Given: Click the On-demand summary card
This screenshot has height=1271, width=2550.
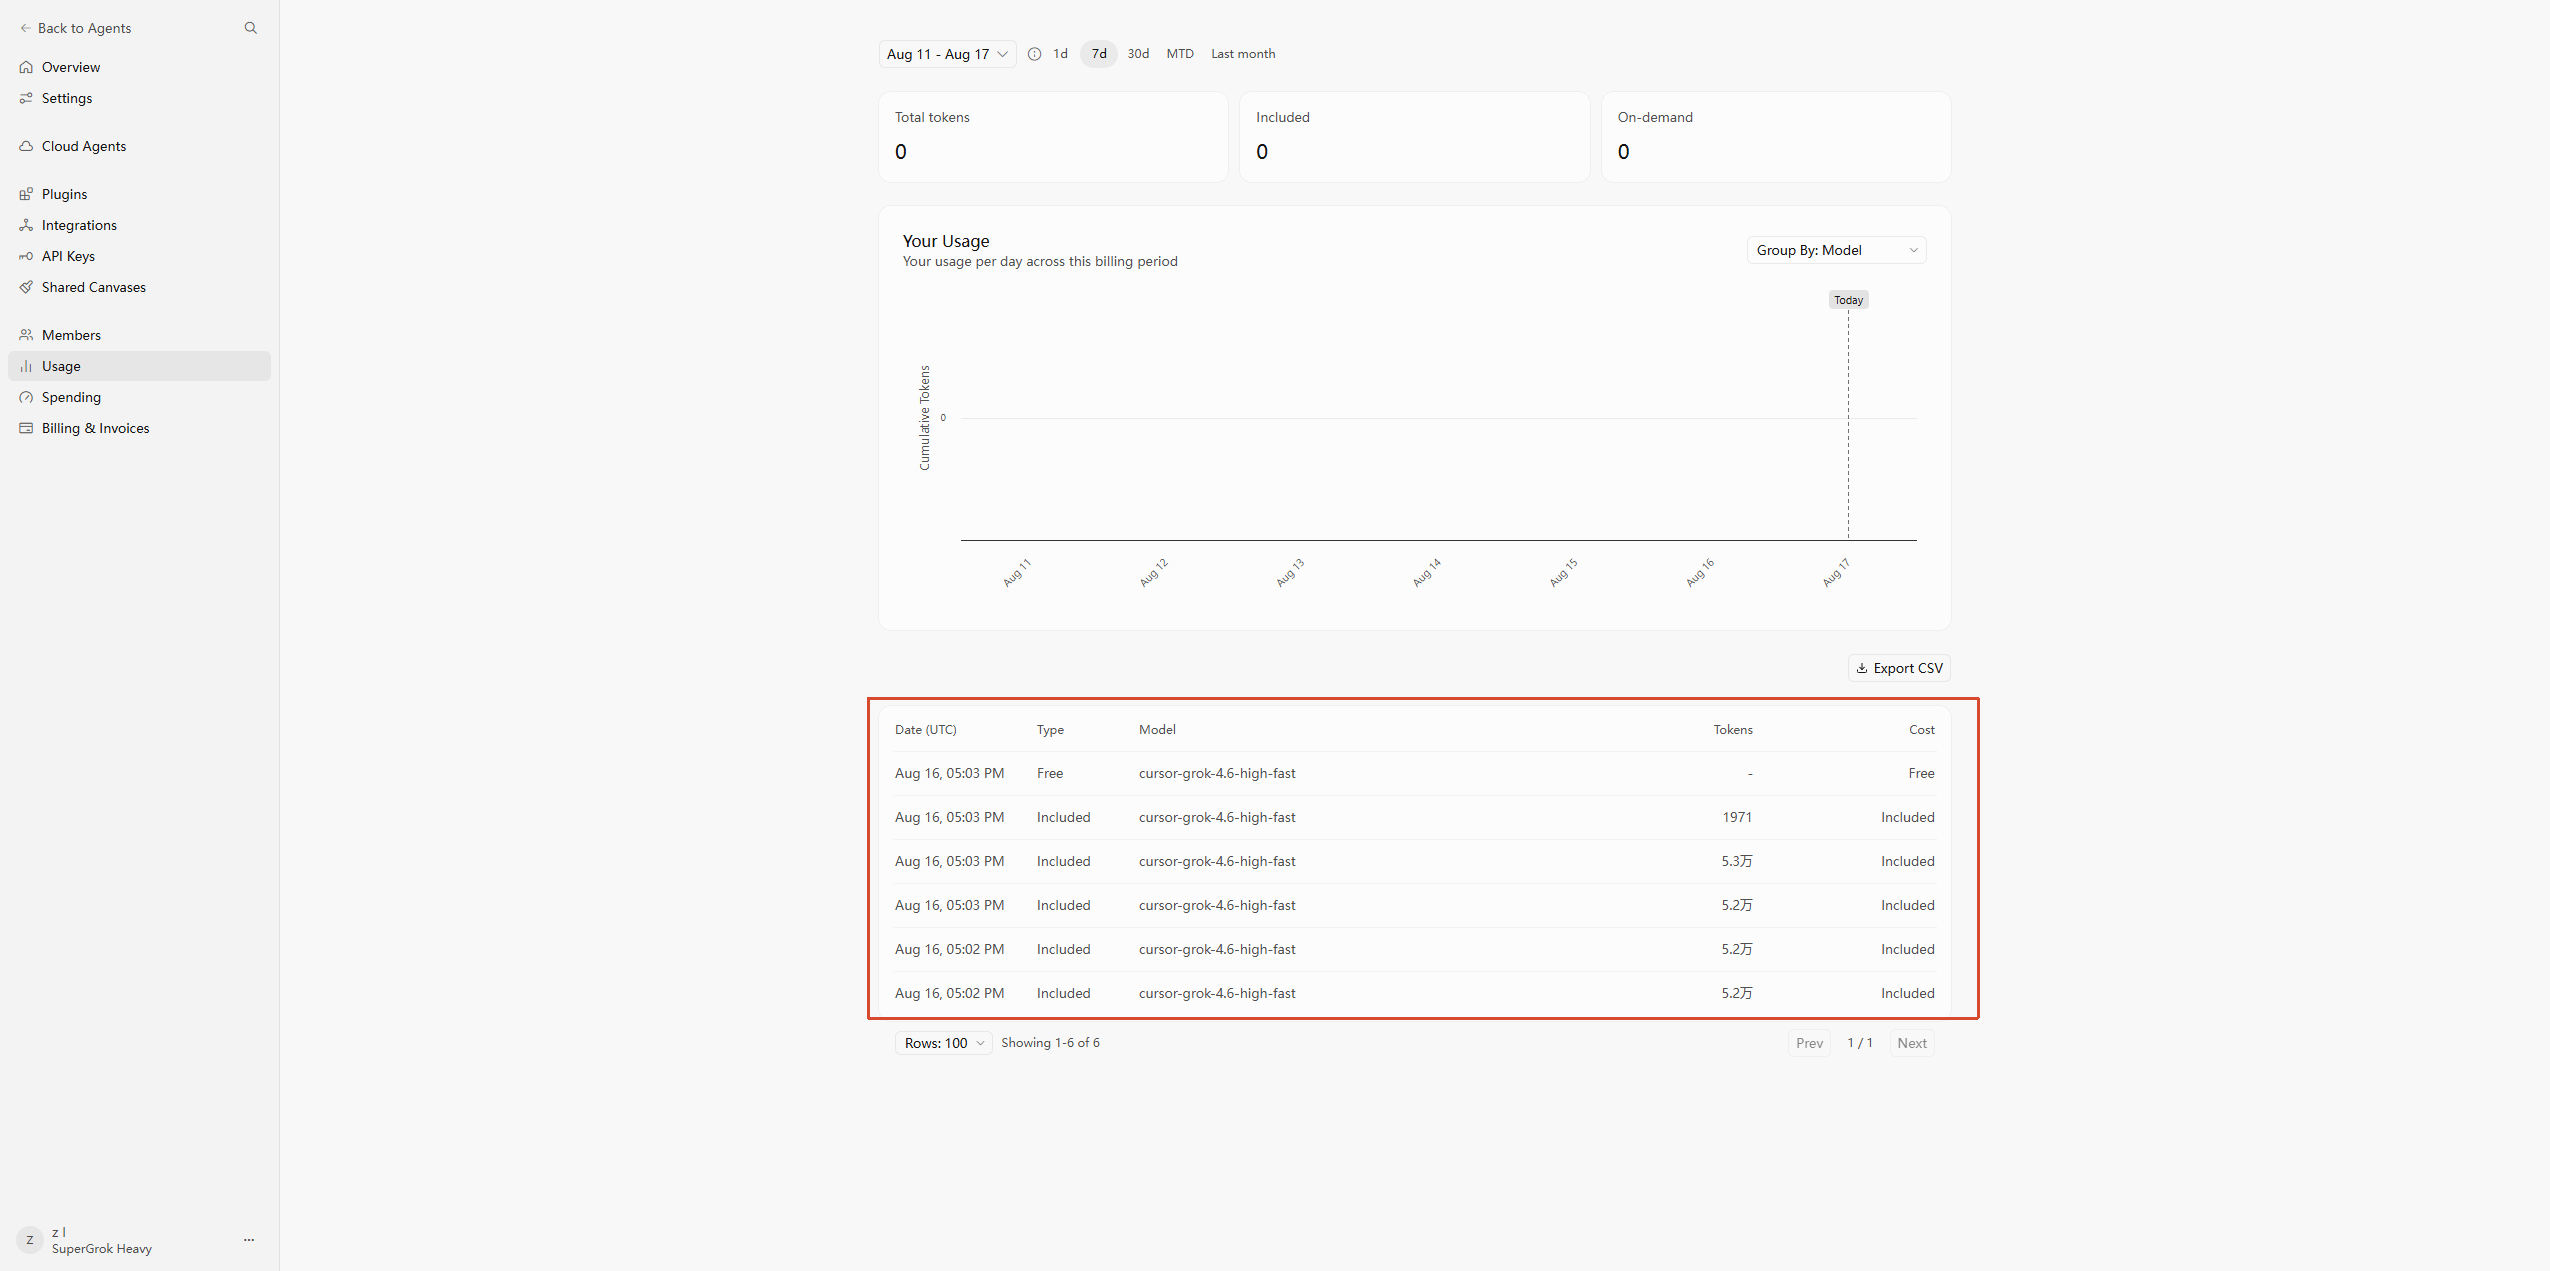Looking at the screenshot, I should [x=1776, y=137].
